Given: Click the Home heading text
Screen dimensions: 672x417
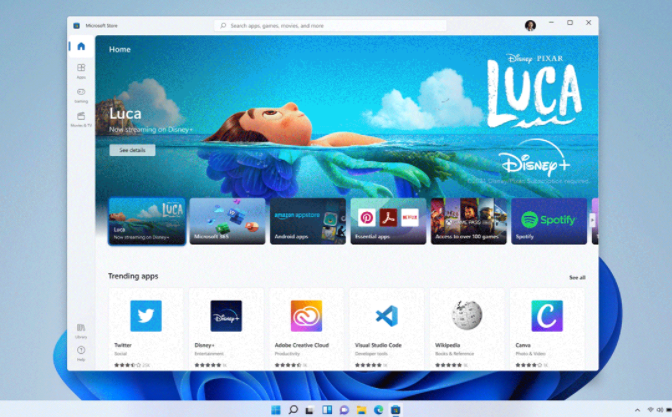Looking at the screenshot, I should click(120, 50).
